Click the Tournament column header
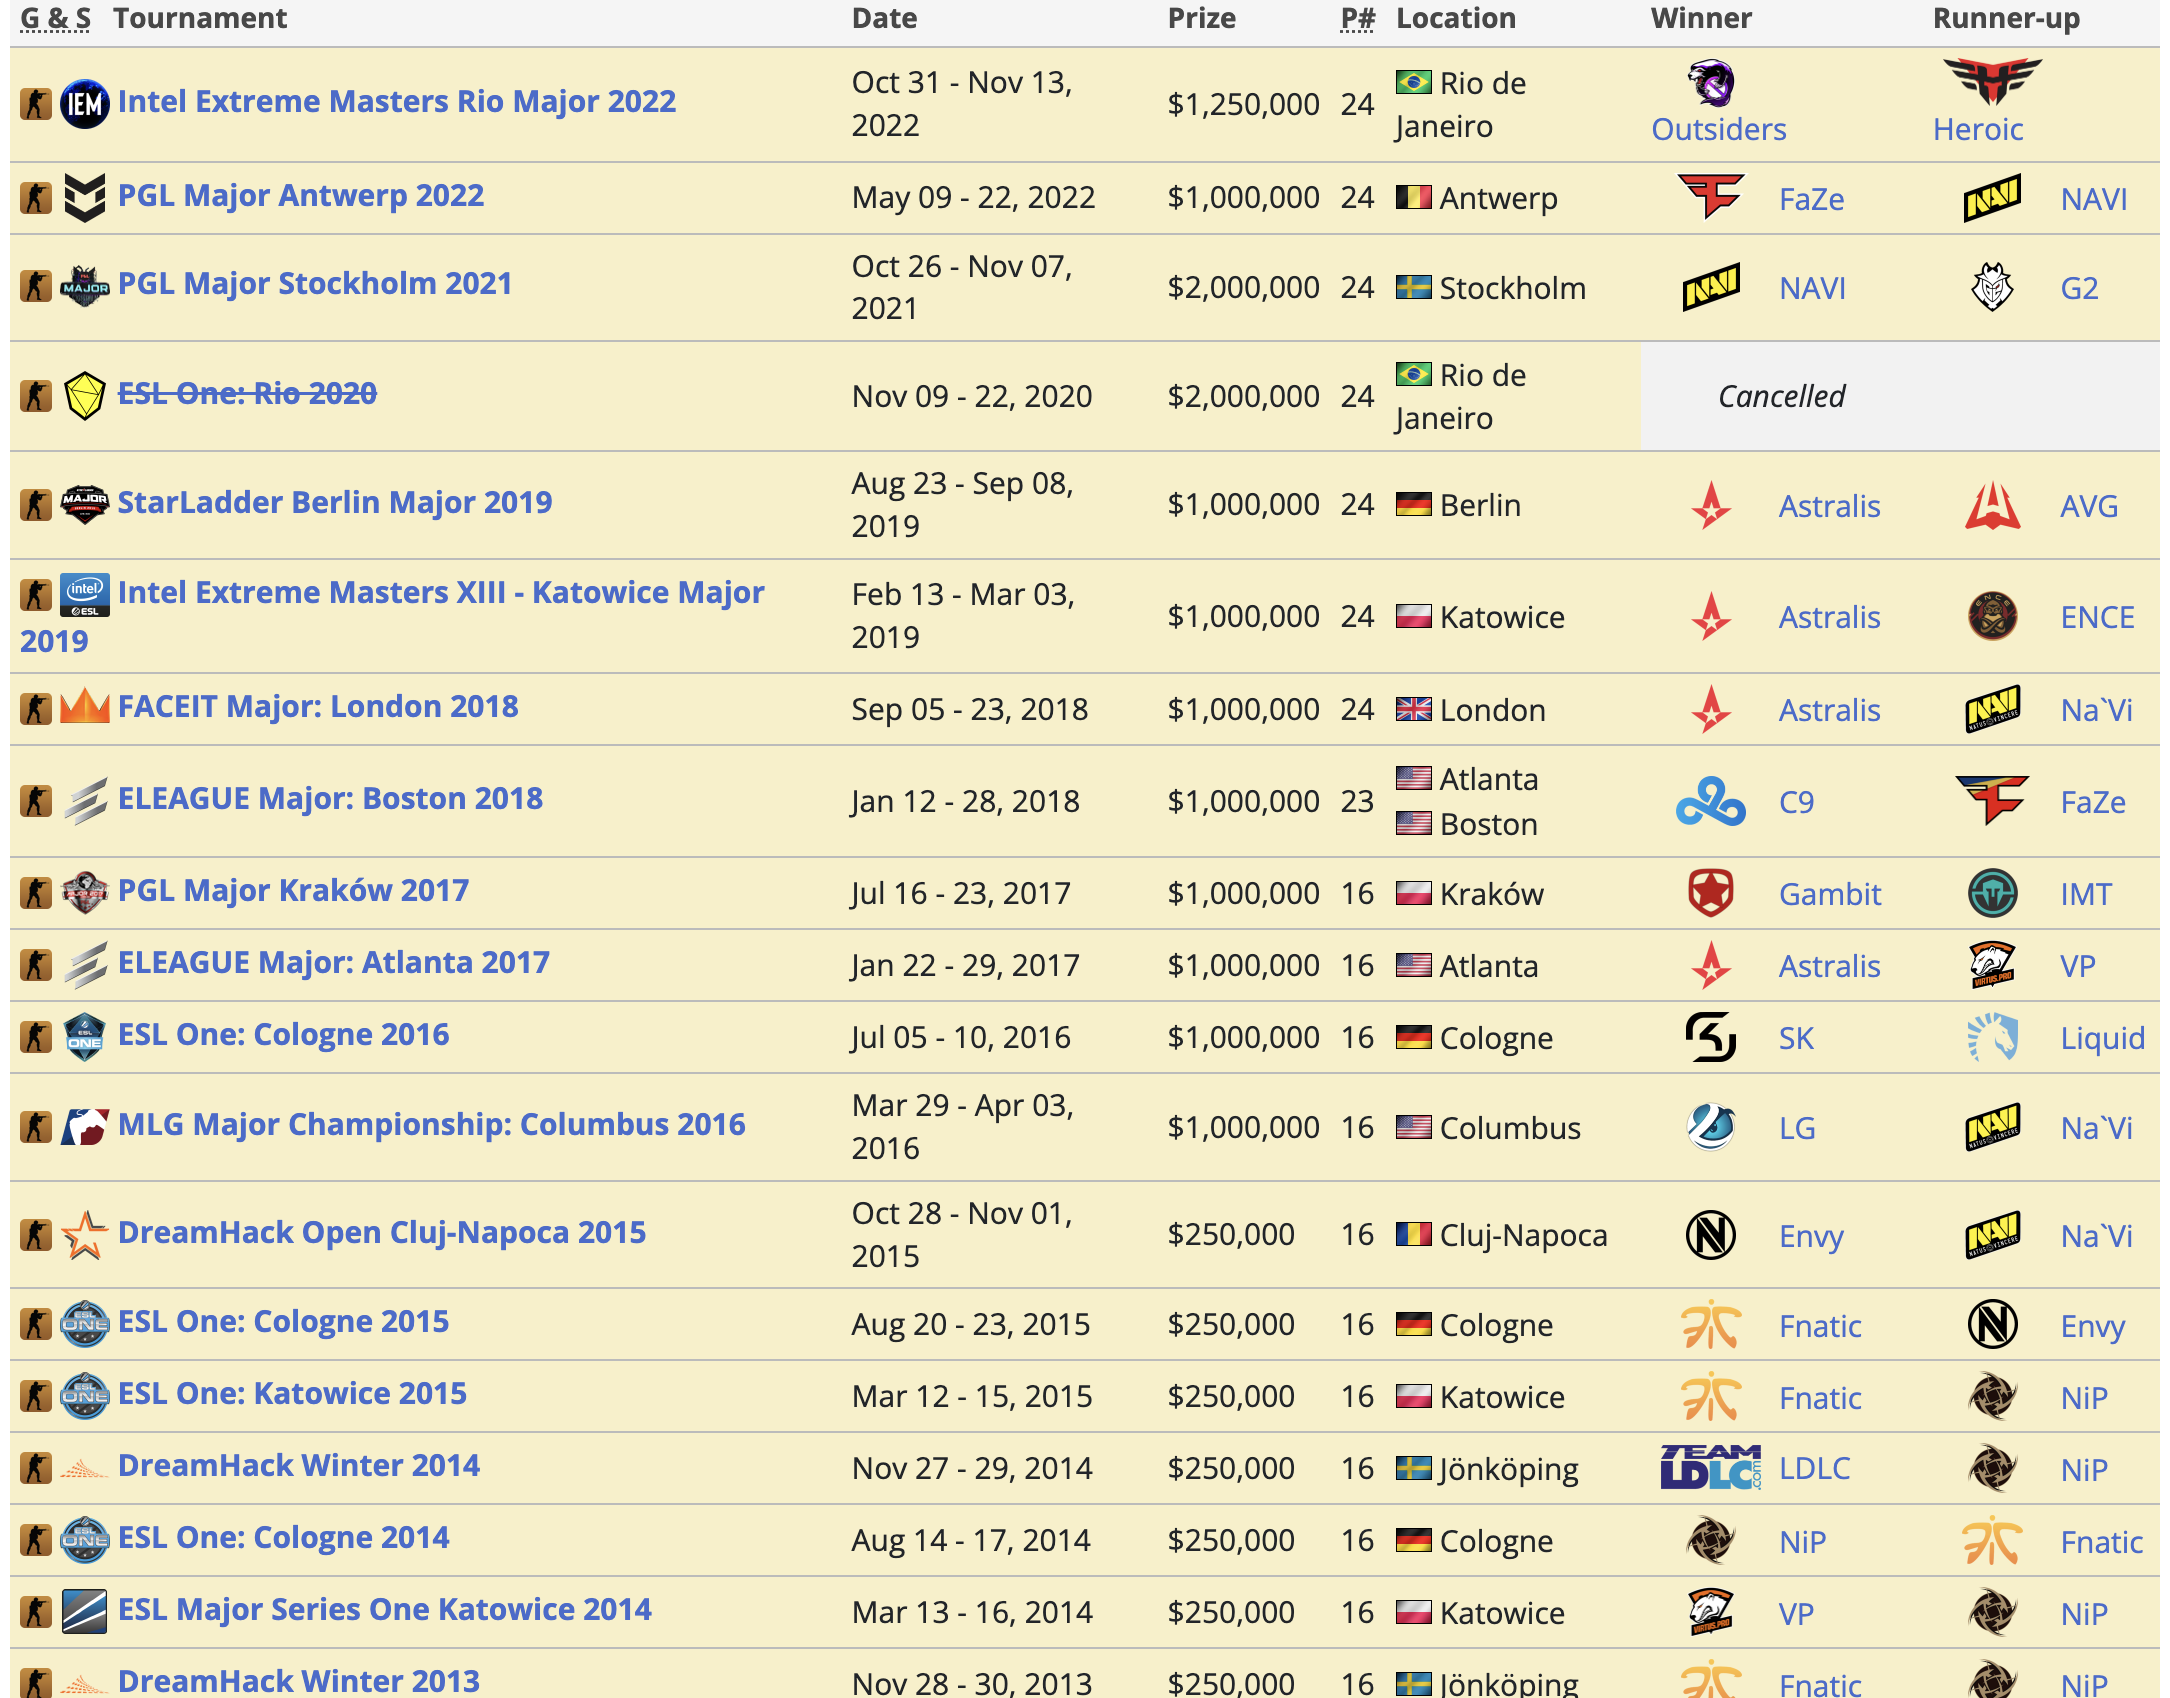The height and width of the screenshot is (1698, 2170). point(200,18)
